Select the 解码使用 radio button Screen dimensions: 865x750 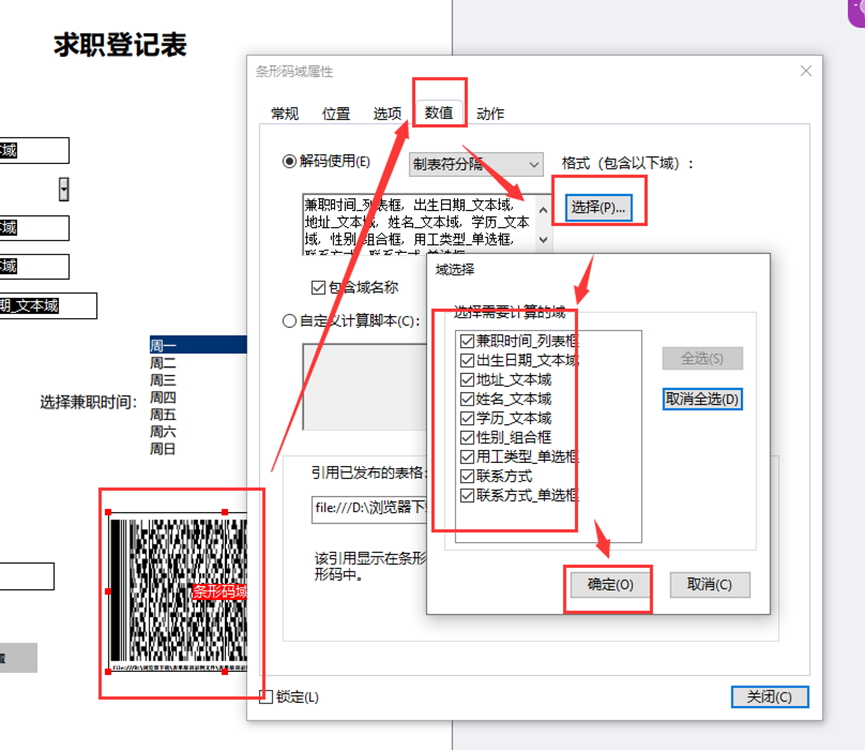point(291,161)
